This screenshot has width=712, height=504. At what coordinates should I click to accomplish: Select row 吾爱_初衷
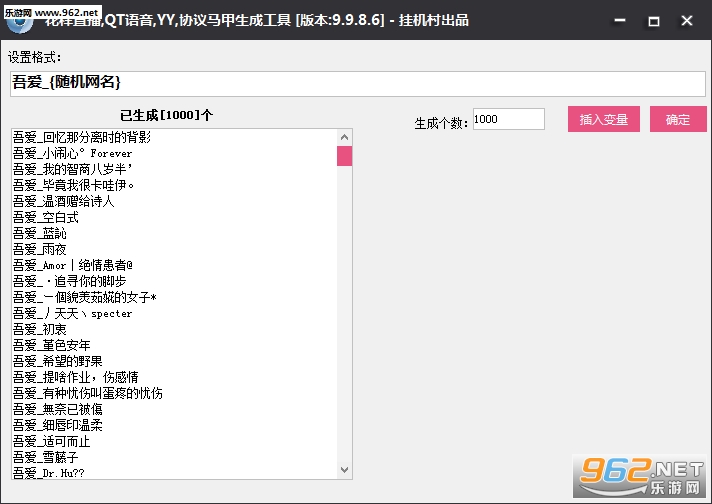[174, 329]
